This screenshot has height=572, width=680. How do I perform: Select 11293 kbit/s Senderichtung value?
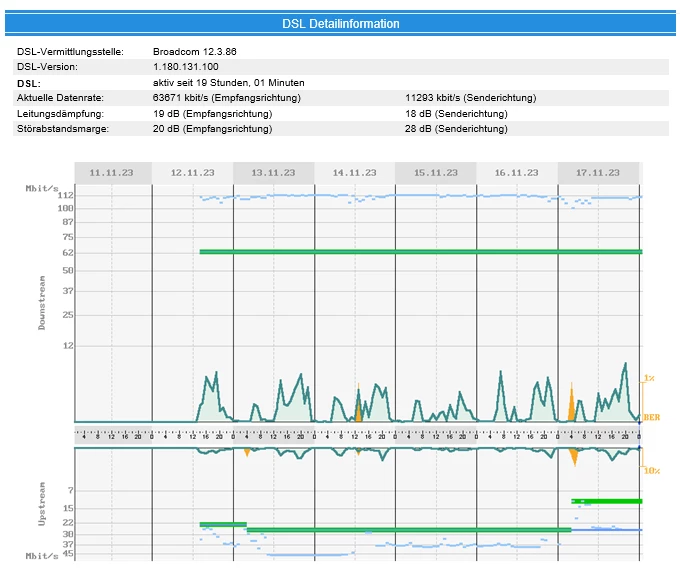point(471,98)
